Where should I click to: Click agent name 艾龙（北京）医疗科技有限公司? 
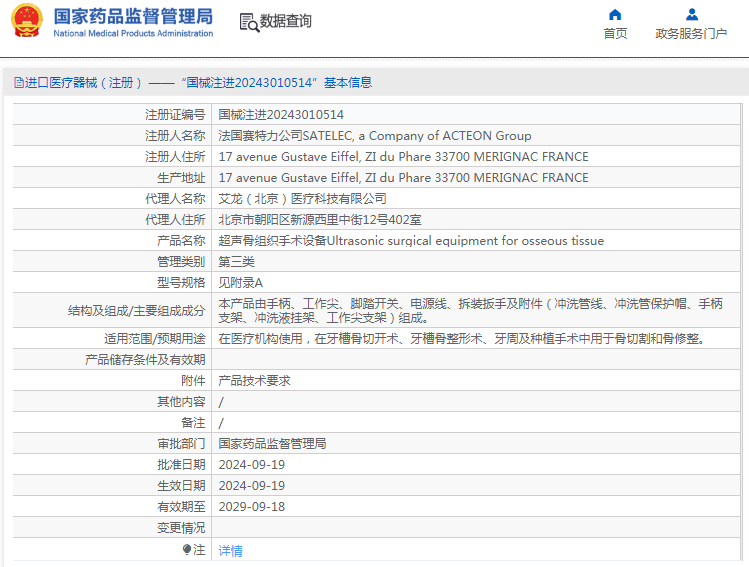302,199
